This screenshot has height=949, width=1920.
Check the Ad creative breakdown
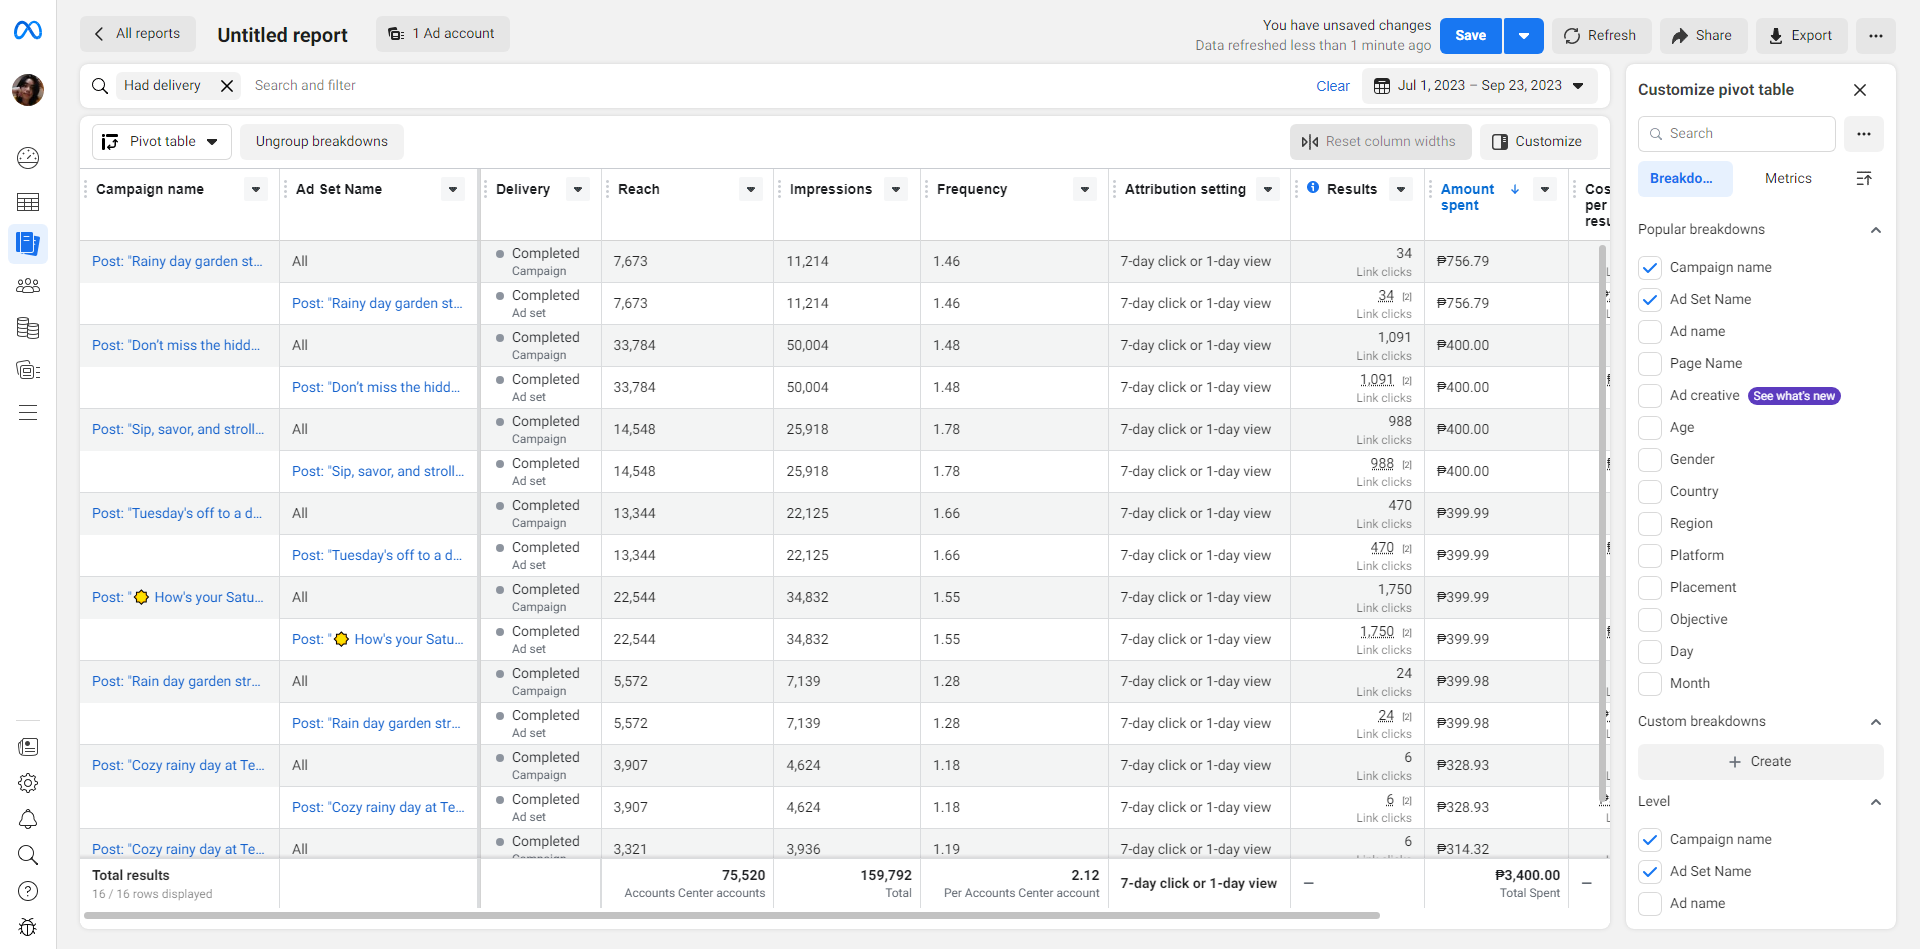tap(1651, 396)
